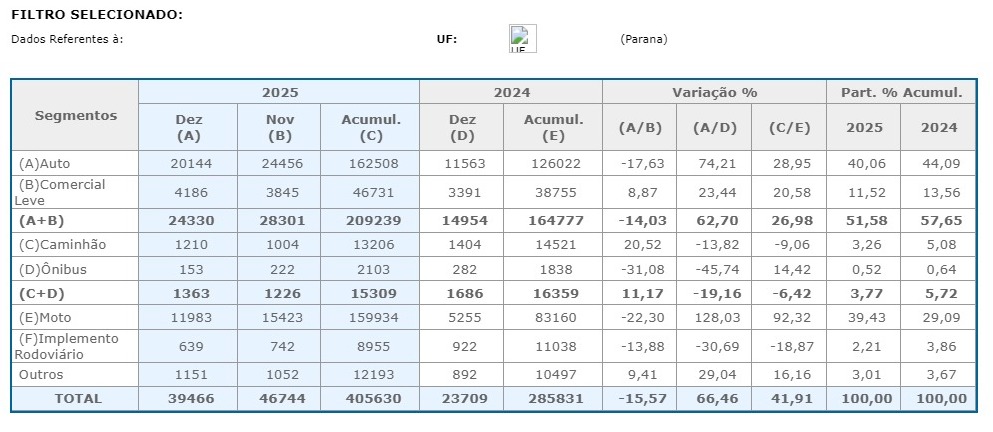Image resolution: width=993 pixels, height=432 pixels.
Task: Click the Part. % Acumul. header
Action: point(901,92)
